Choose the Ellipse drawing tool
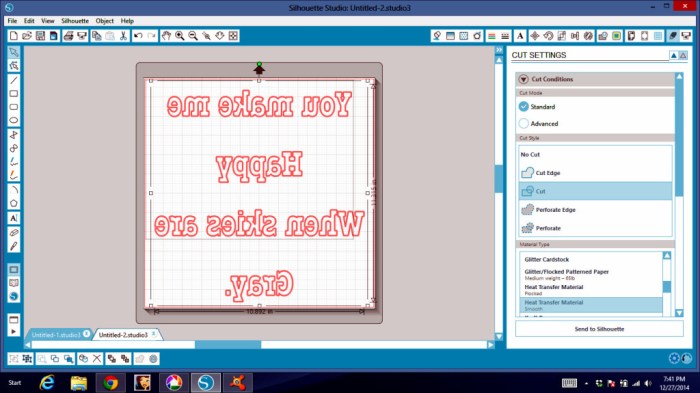This screenshot has height=393, width=700. click(x=13, y=120)
